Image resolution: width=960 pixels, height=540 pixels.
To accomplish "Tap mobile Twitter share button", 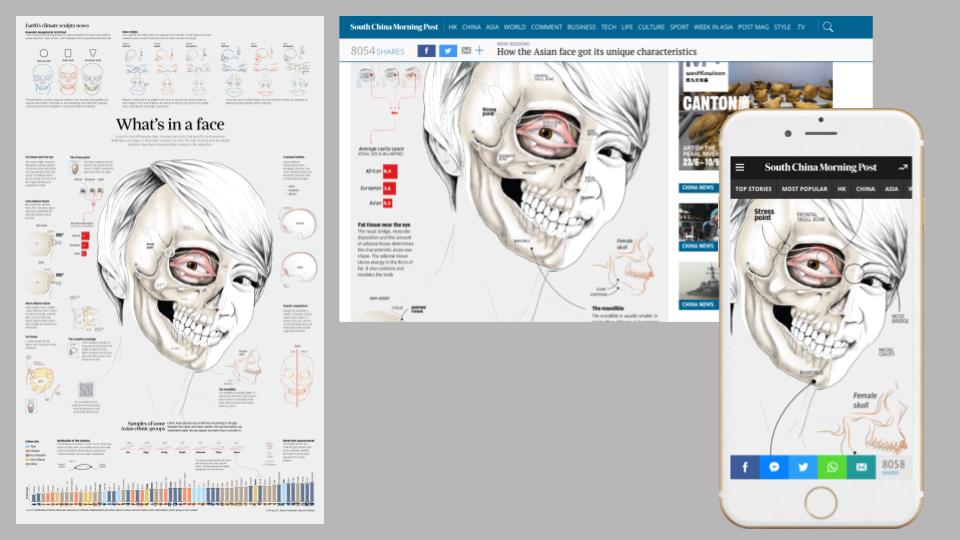I will pos(803,467).
